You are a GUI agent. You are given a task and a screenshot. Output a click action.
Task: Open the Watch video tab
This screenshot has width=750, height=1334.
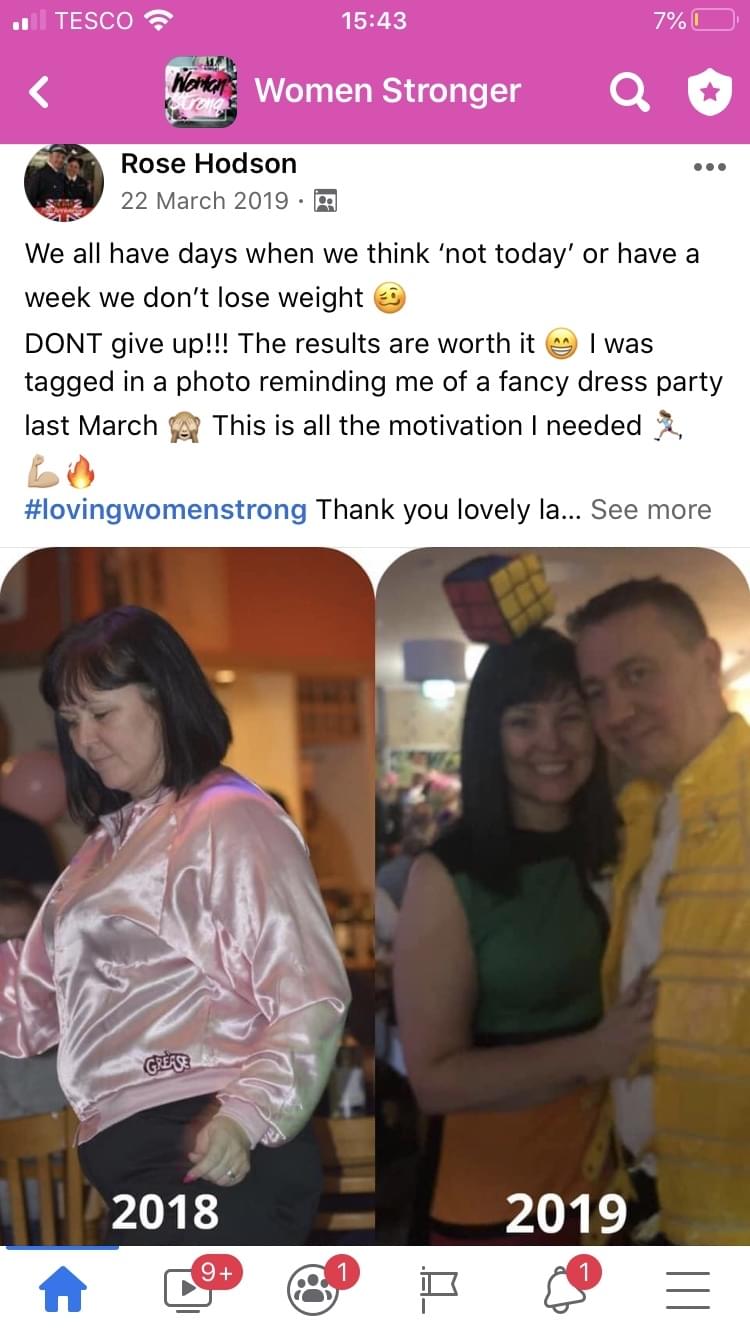[189, 1290]
